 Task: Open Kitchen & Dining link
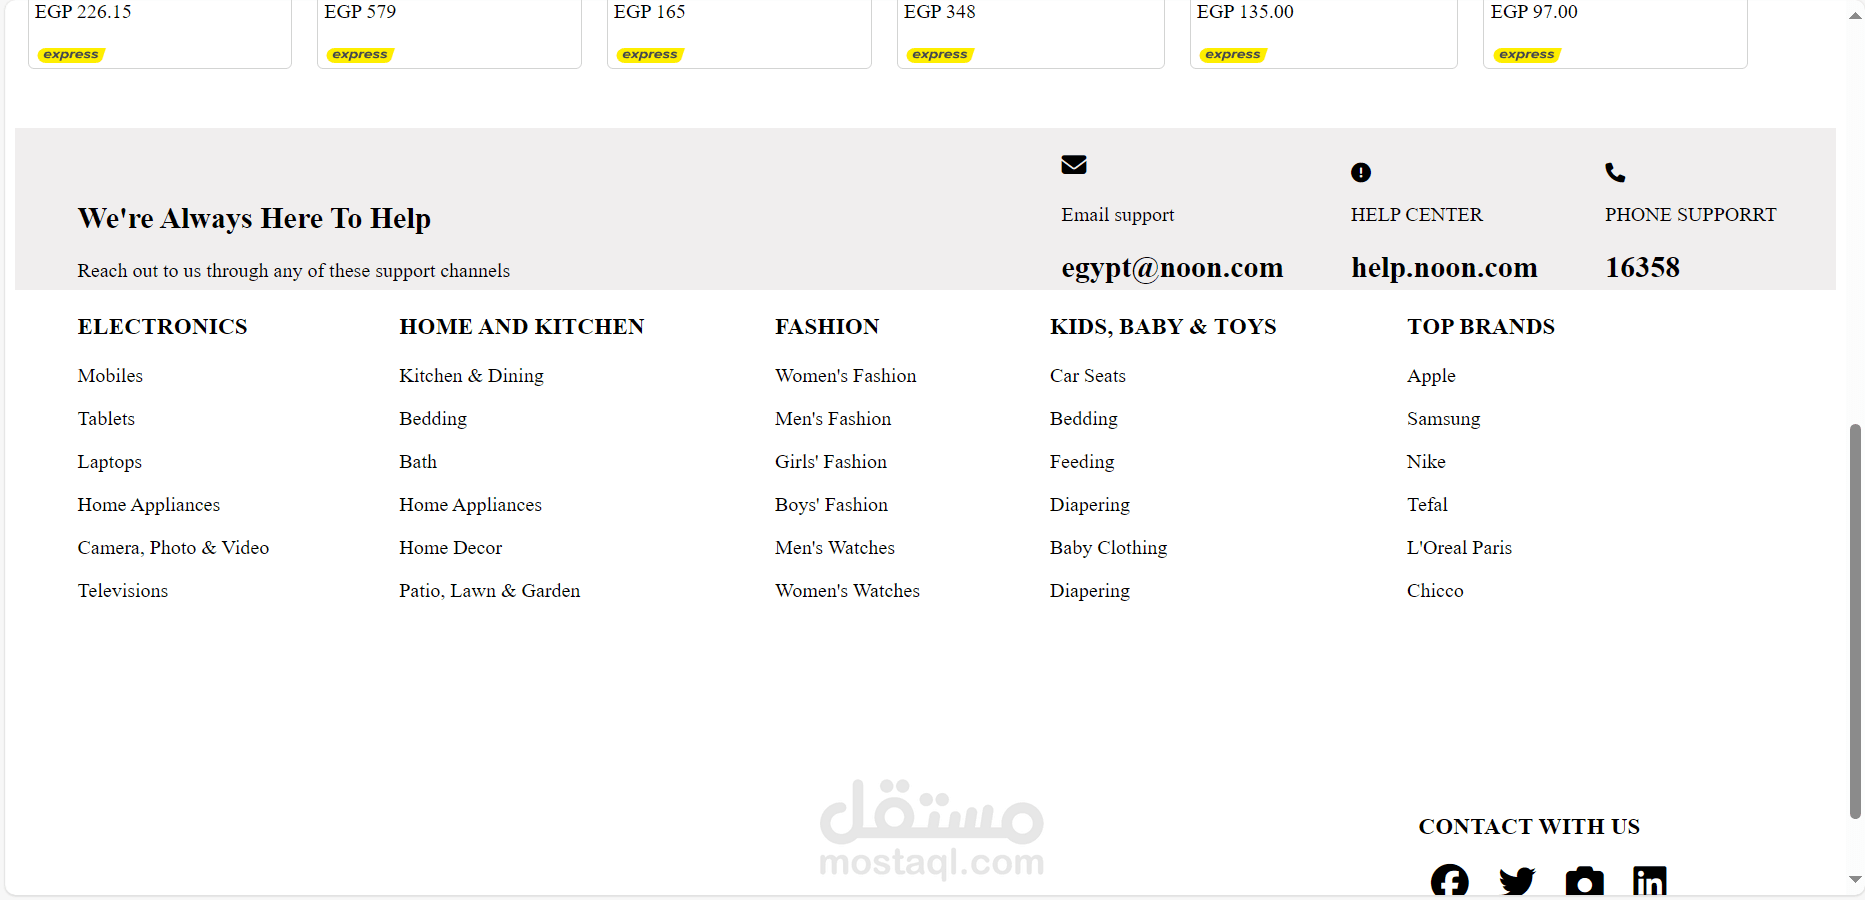(x=471, y=376)
